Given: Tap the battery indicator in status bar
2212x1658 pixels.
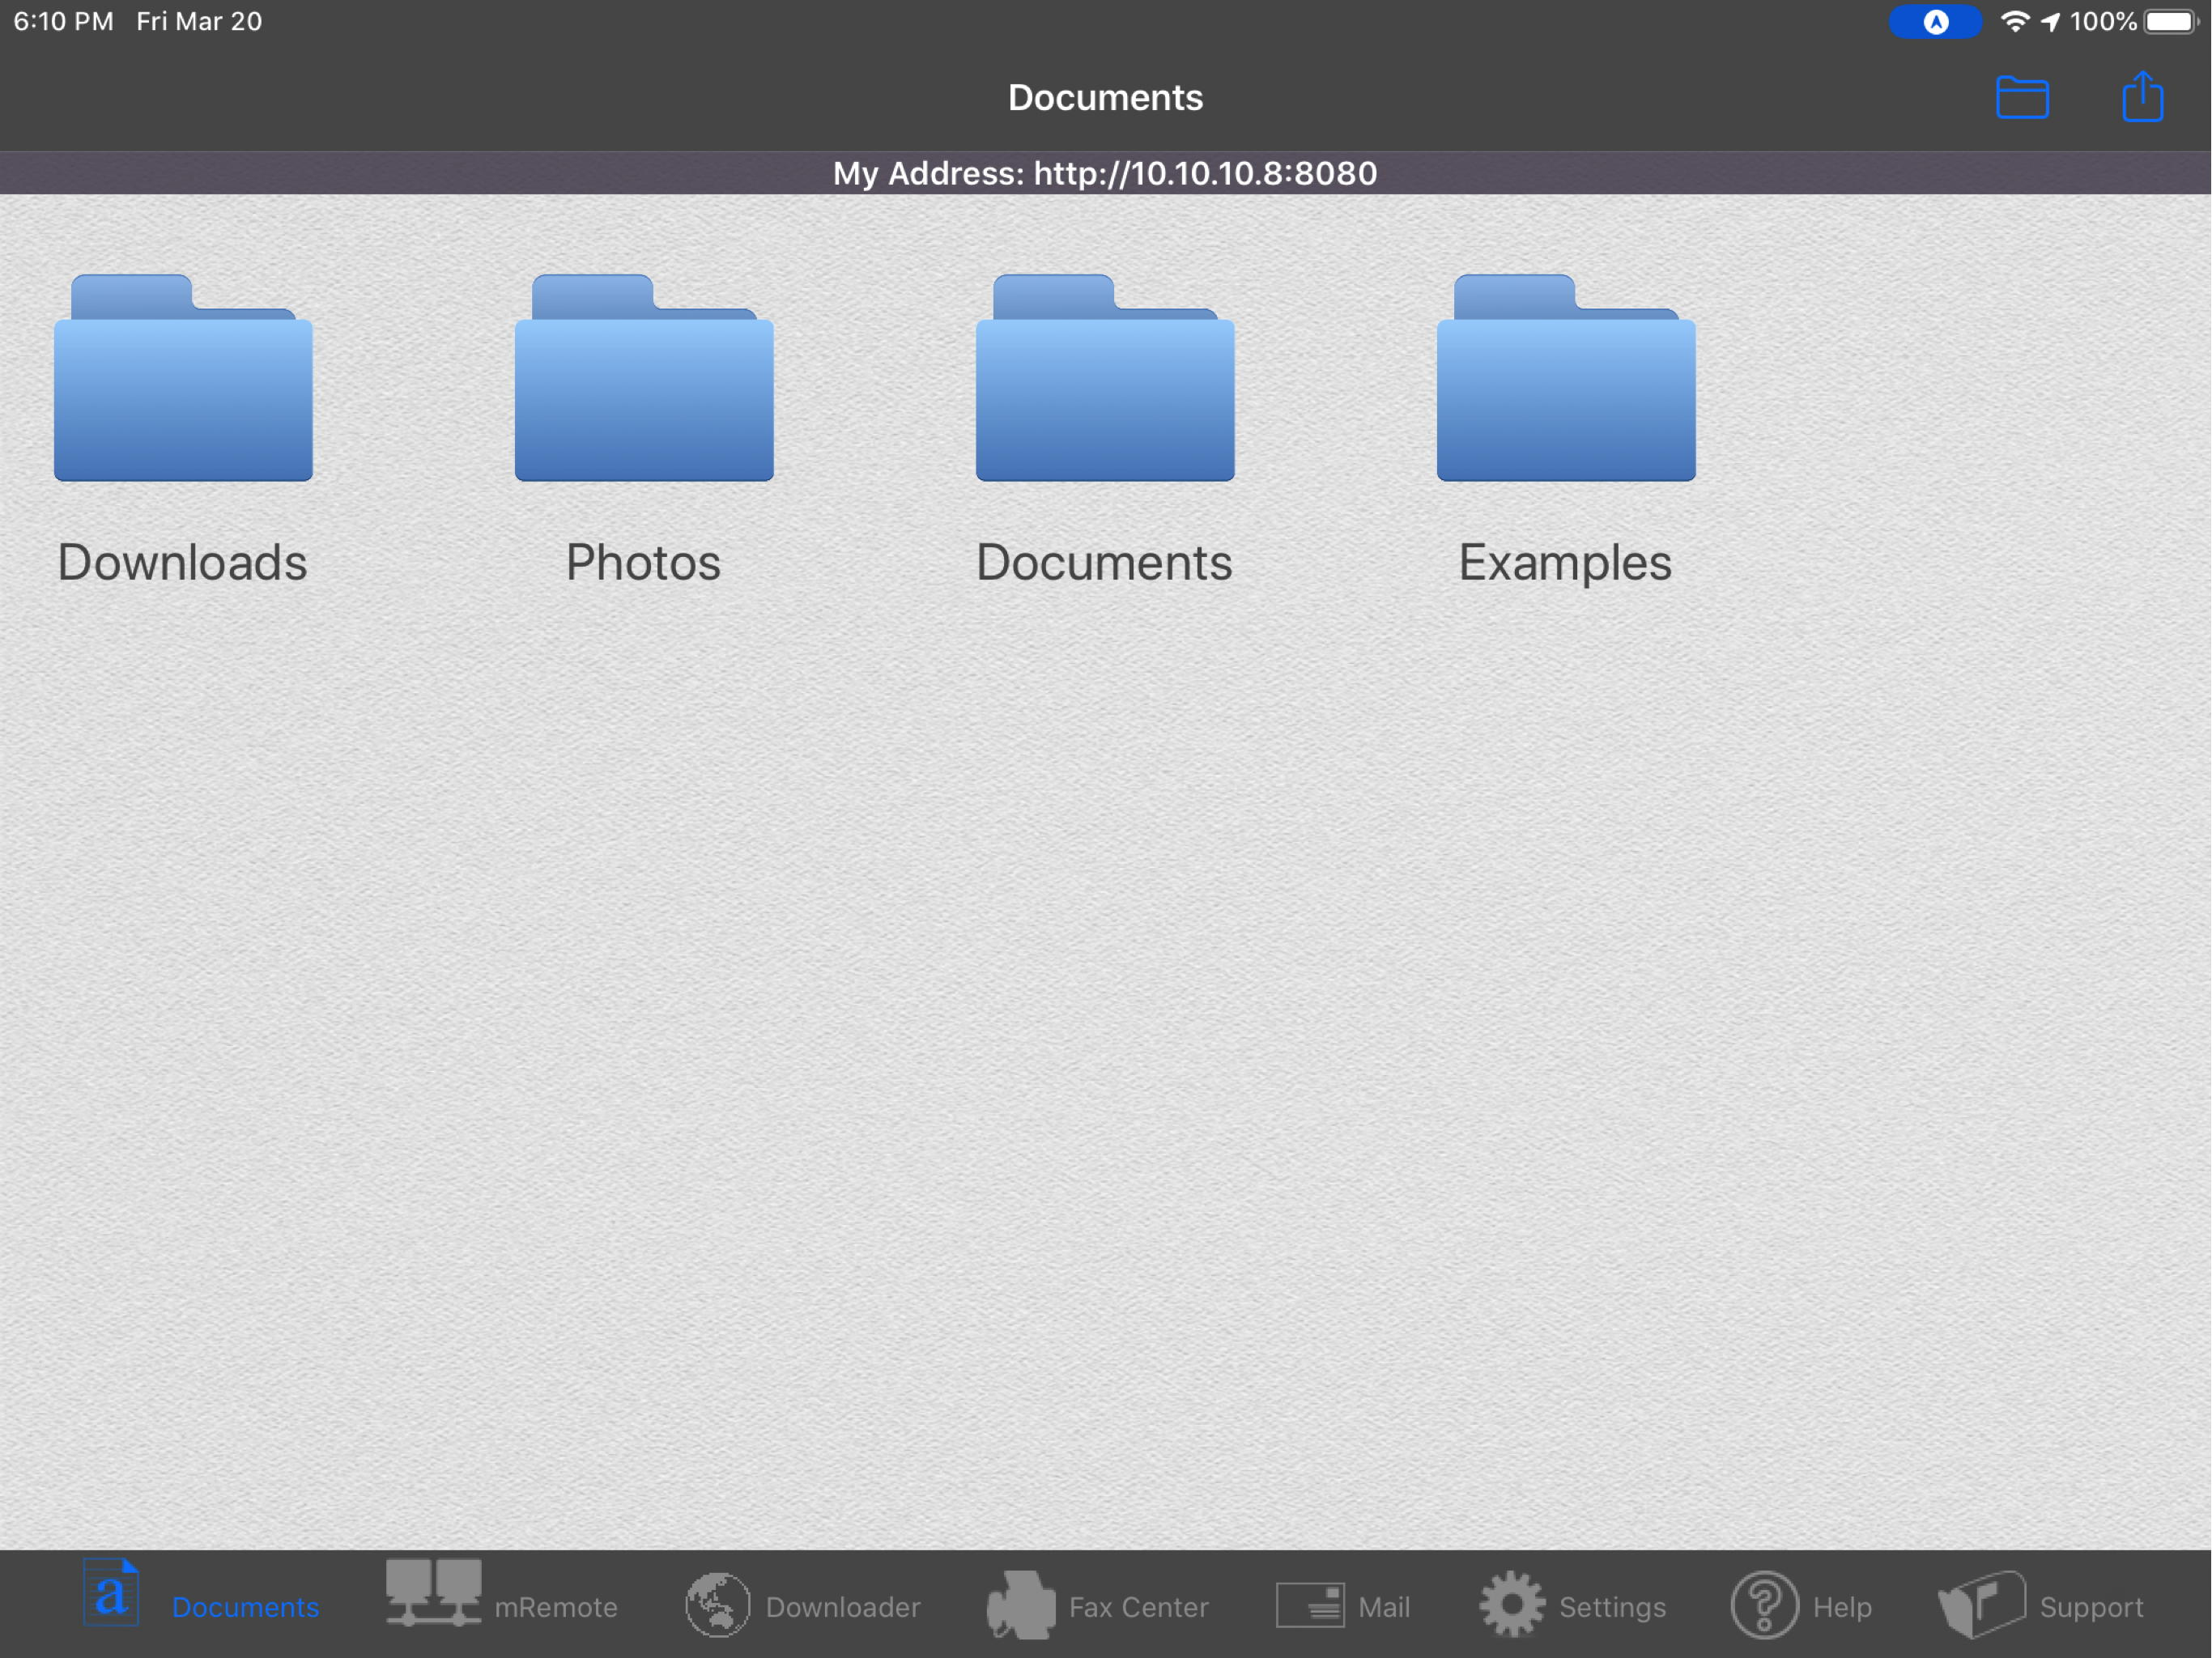Looking at the screenshot, I should [x=2171, y=22].
